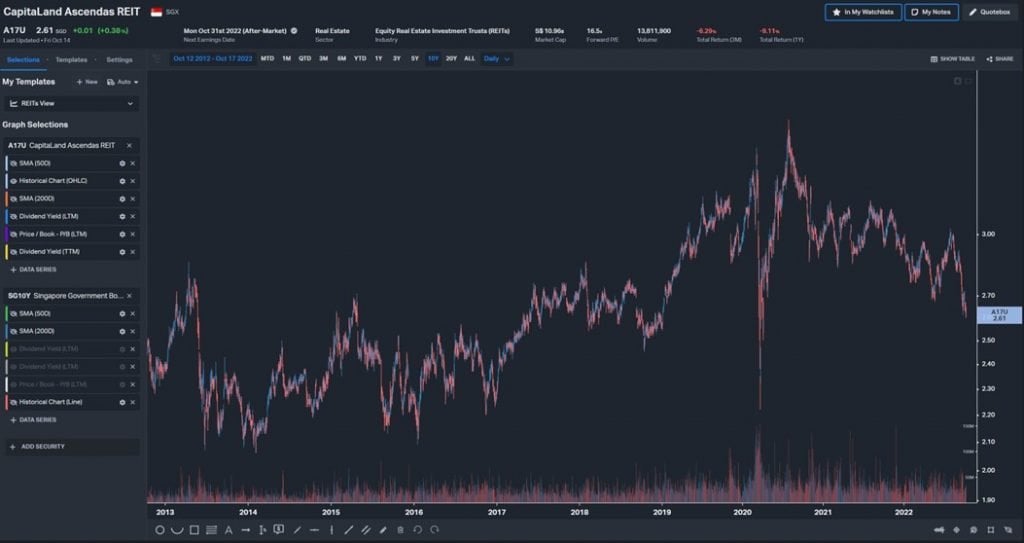Switch to the Settings tab
The image size is (1024, 543).
pyautogui.click(x=120, y=59)
